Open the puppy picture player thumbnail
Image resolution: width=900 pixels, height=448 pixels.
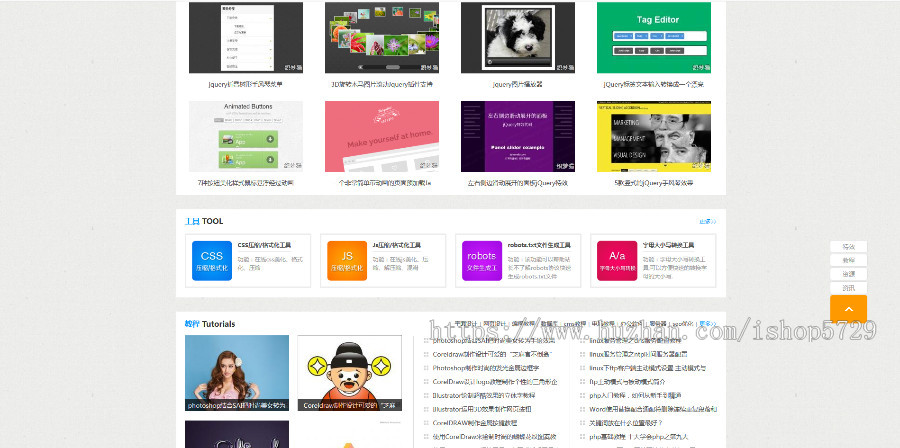pyautogui.click(x=518, y=38)
